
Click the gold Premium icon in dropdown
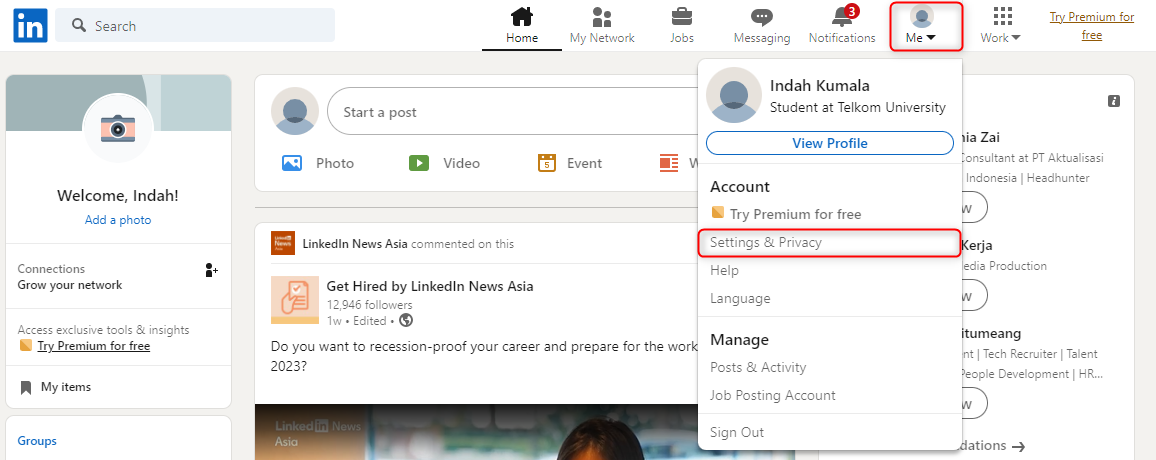(717, 213)
